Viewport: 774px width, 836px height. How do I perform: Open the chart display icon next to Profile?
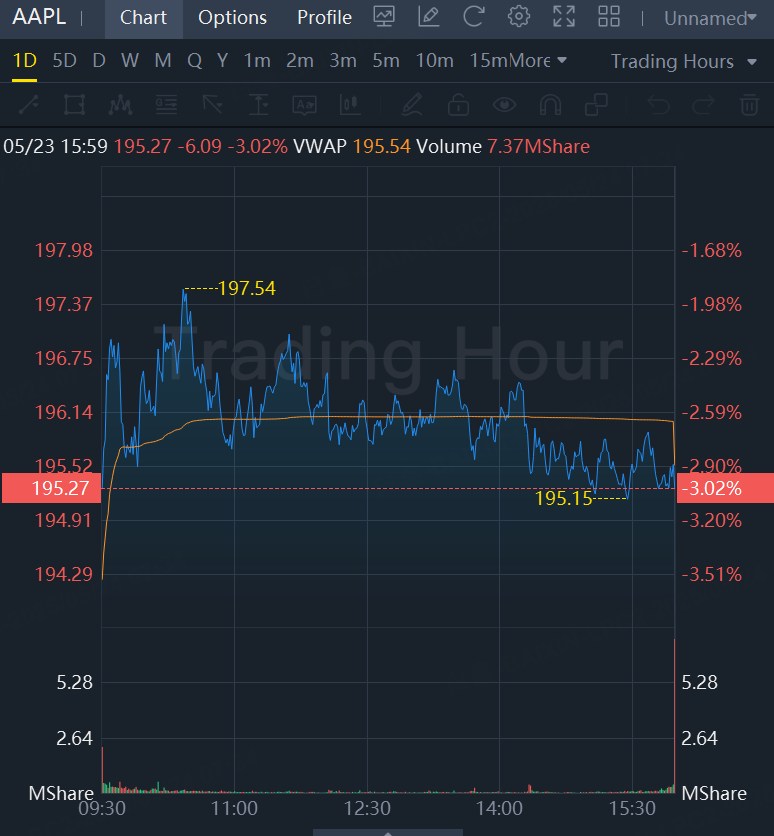tap(384, 17)
